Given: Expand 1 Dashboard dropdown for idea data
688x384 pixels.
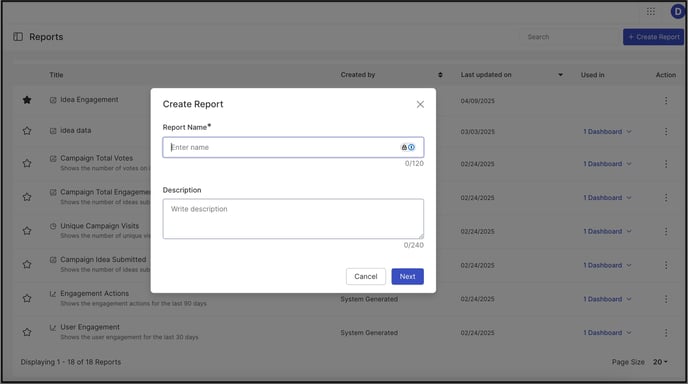Looking at the screenshot, I should click(607, 132).
